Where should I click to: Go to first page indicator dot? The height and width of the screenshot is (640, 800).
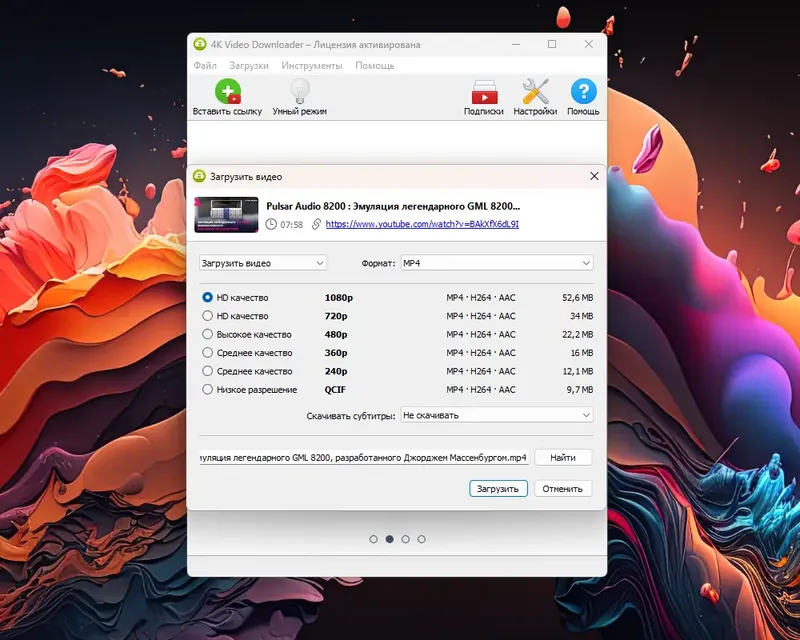tap(373, 539)
